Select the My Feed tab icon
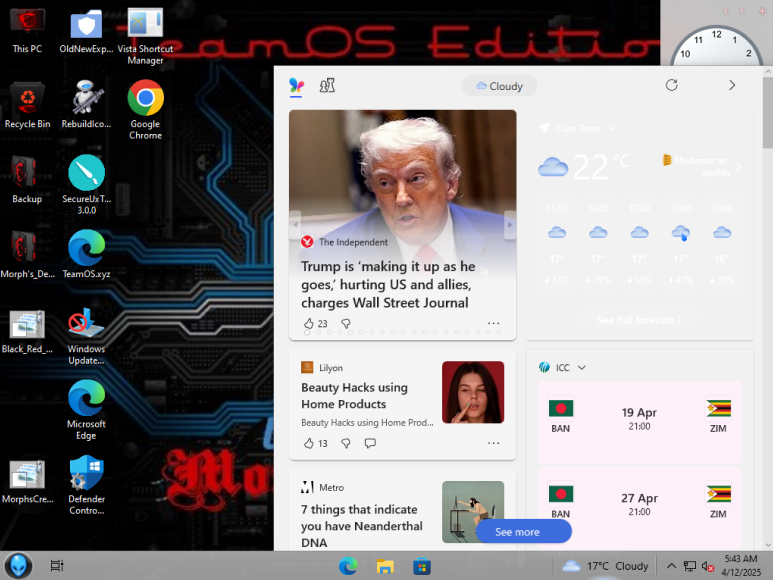This screenshot has height=580, width=773. point(296,86)
